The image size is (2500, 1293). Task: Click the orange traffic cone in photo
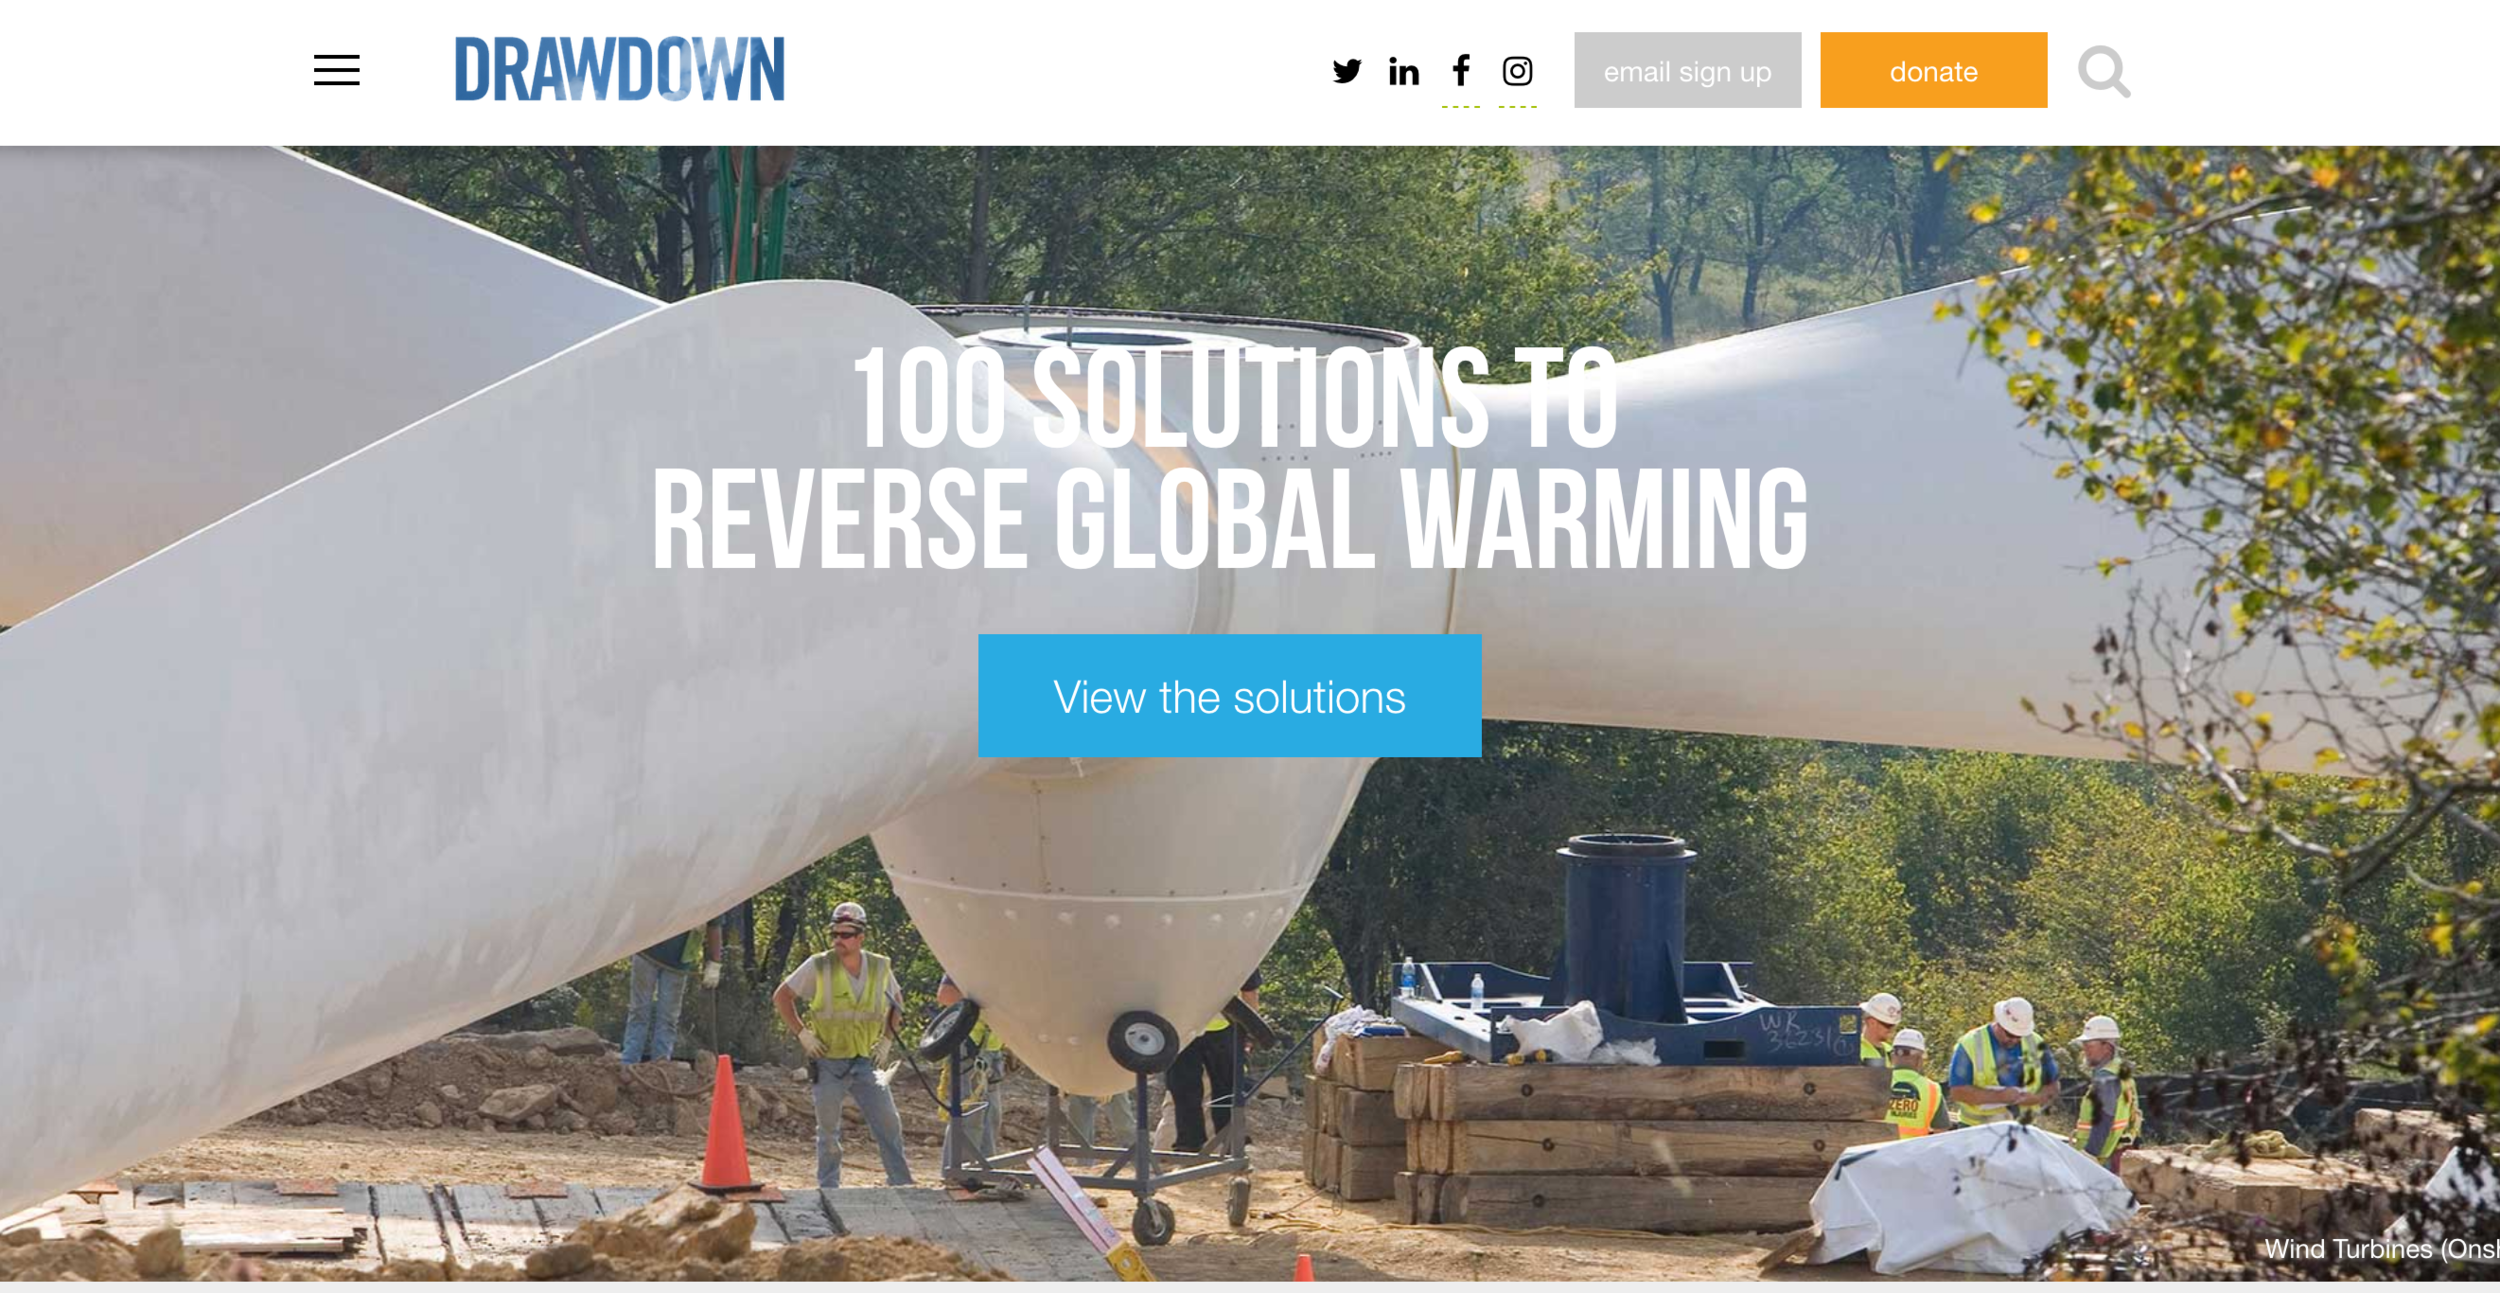pyautogui.click(x=726, y=1123)
